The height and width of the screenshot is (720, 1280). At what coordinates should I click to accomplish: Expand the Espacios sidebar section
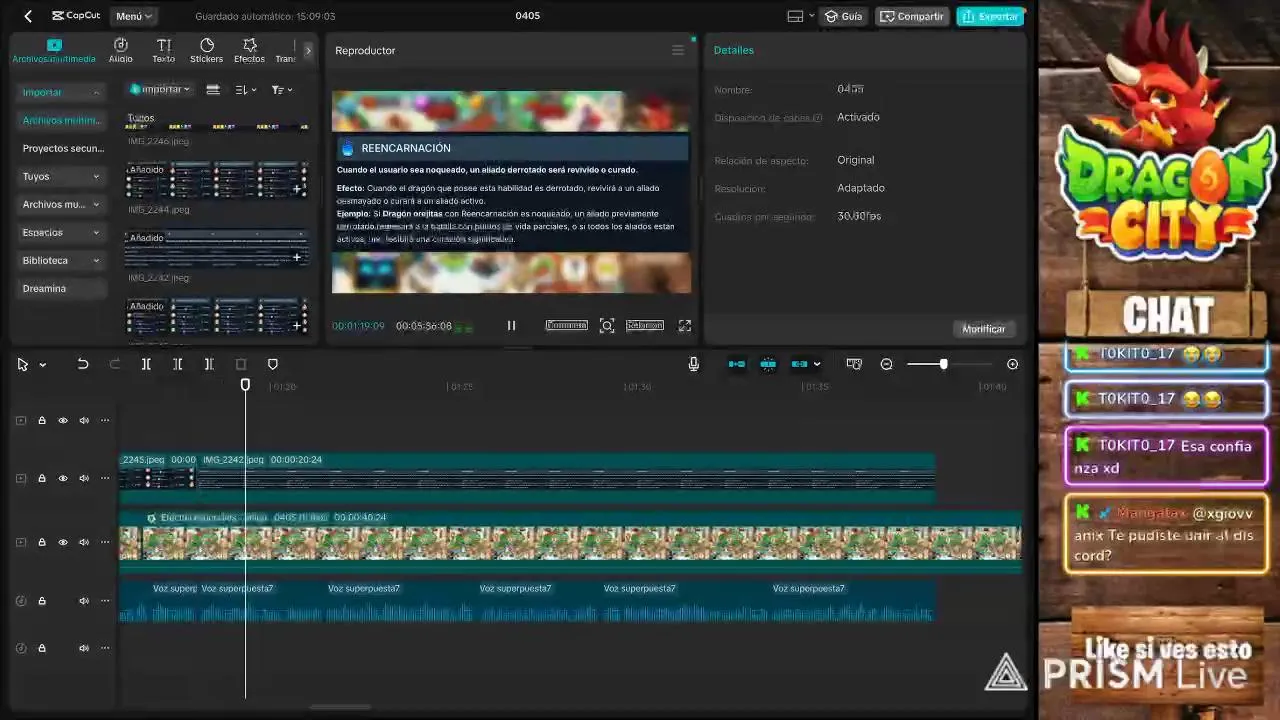[x=61, y=232]
